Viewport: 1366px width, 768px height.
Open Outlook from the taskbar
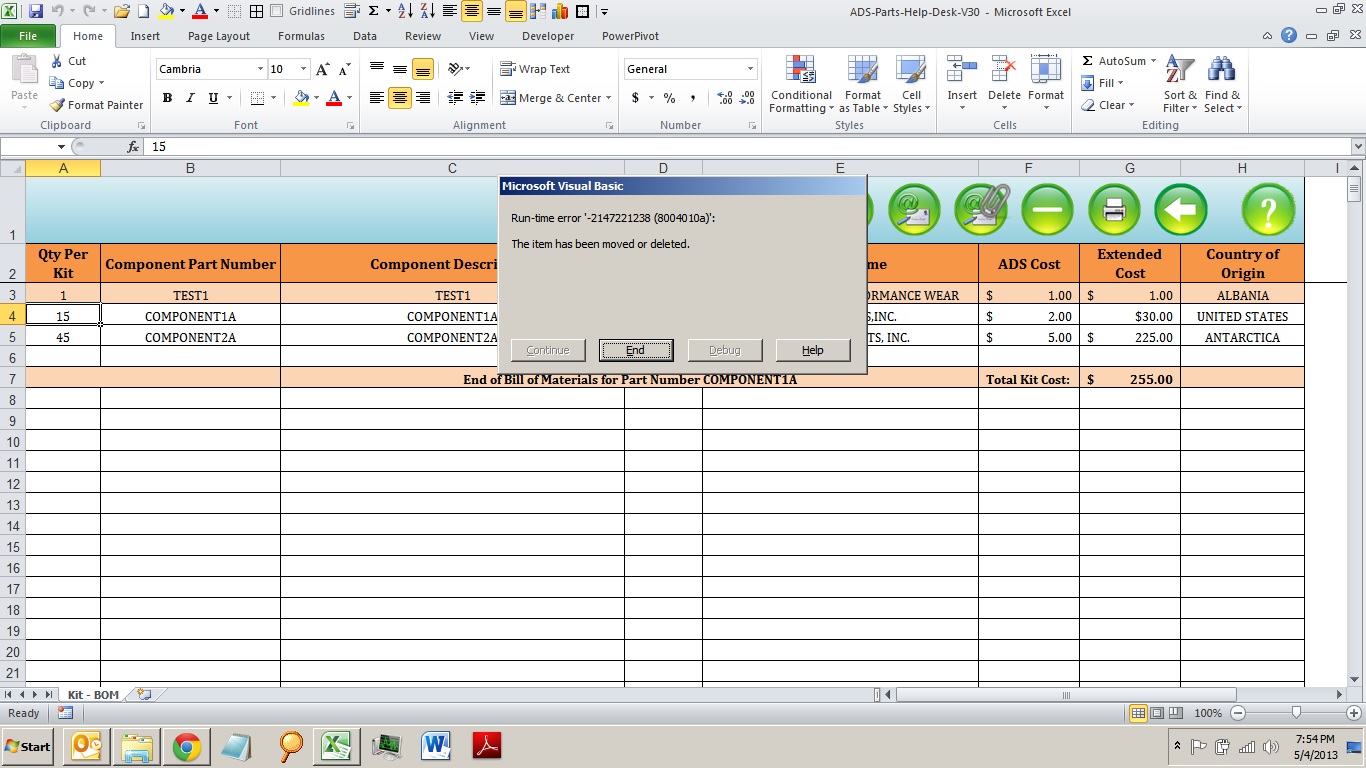click(85, 746)
